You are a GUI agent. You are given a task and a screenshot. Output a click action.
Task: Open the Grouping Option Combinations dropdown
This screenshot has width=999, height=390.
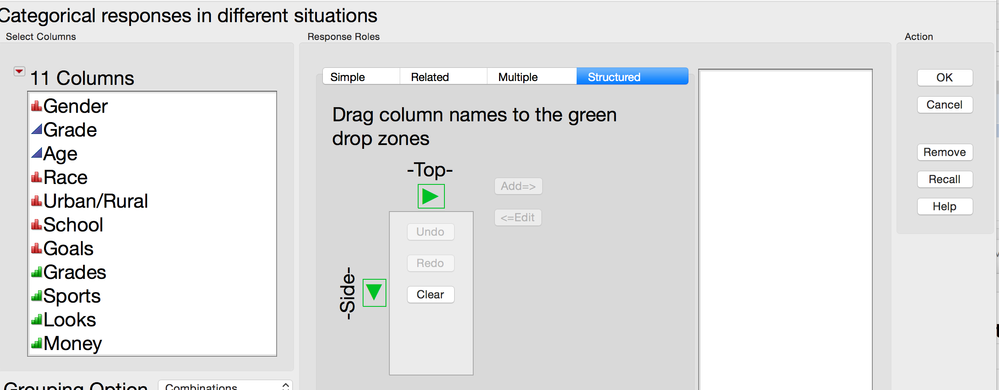[226, 385]
